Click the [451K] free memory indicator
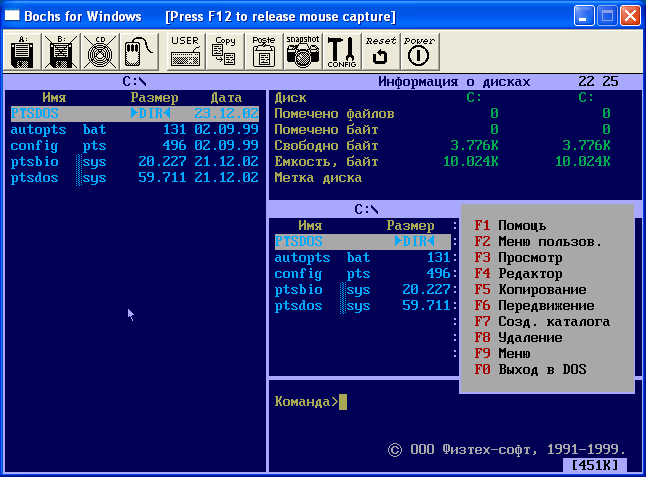Viewport: 646px width, 477px height. 595,465
